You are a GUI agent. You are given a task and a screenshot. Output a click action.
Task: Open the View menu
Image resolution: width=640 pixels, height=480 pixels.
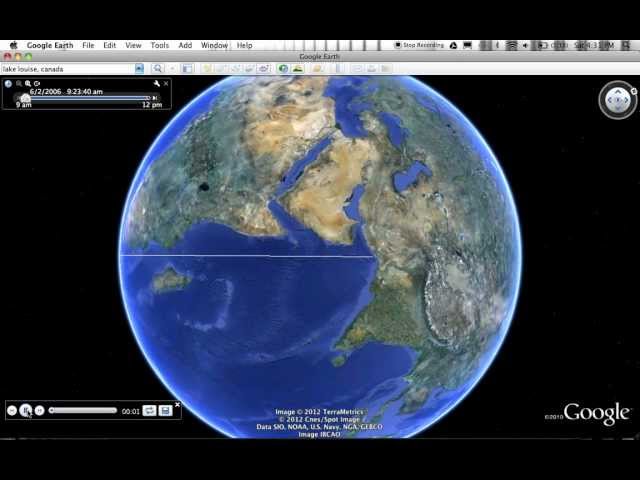(x=133, y=45)
